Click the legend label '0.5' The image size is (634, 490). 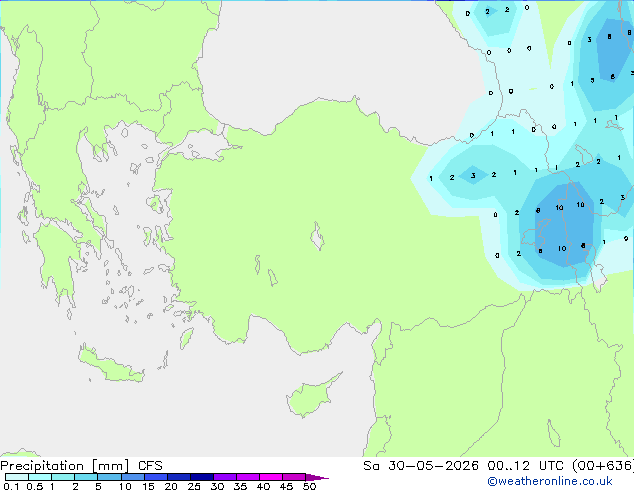(34, 486)
